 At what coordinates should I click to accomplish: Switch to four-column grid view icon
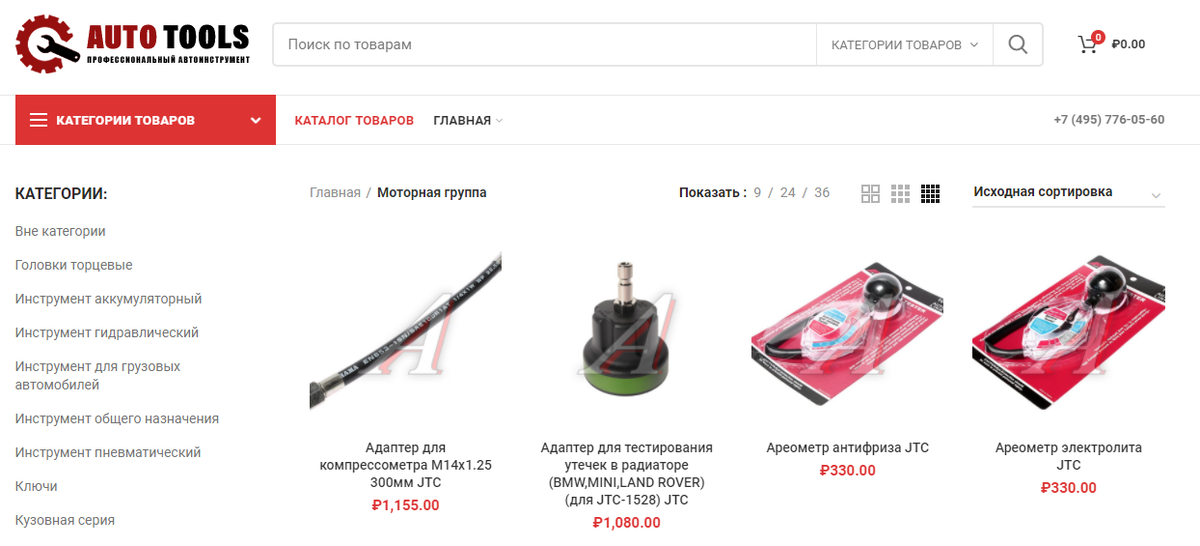tap(930, 194)
